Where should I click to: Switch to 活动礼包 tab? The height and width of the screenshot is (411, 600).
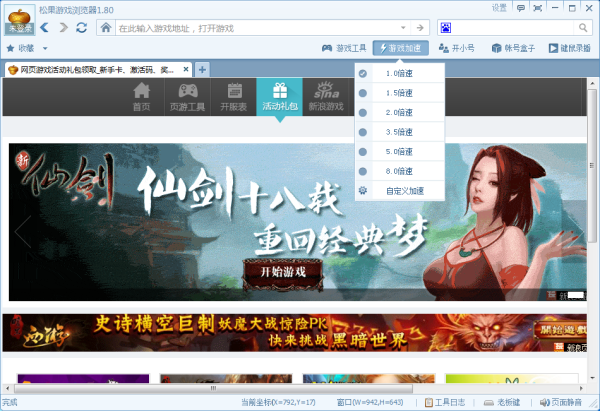279,97
